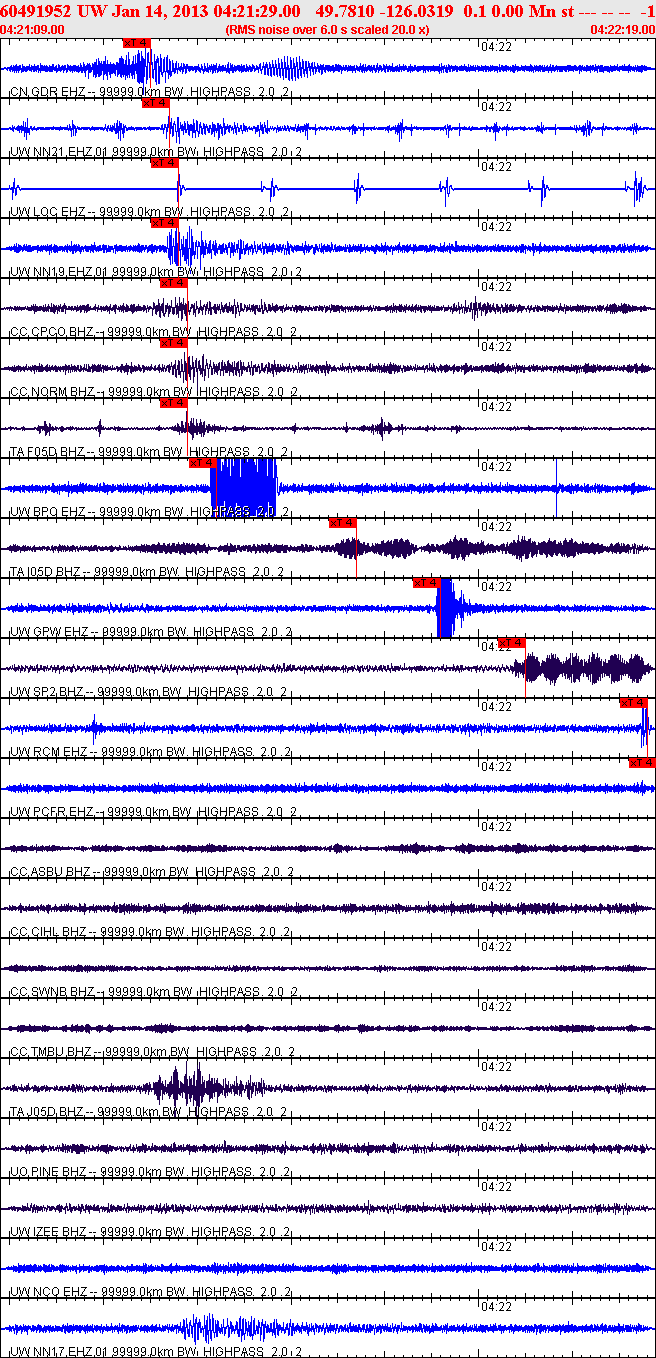
Task: Click the 'UW RCM EHZ' station label
Action: tap(48, 752)
